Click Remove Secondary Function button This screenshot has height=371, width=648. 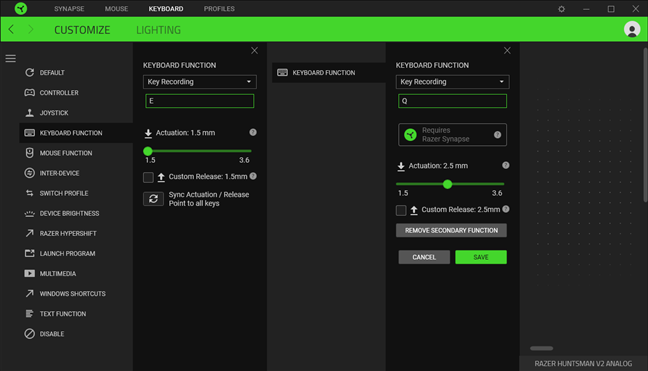click(x=451, y=230)
